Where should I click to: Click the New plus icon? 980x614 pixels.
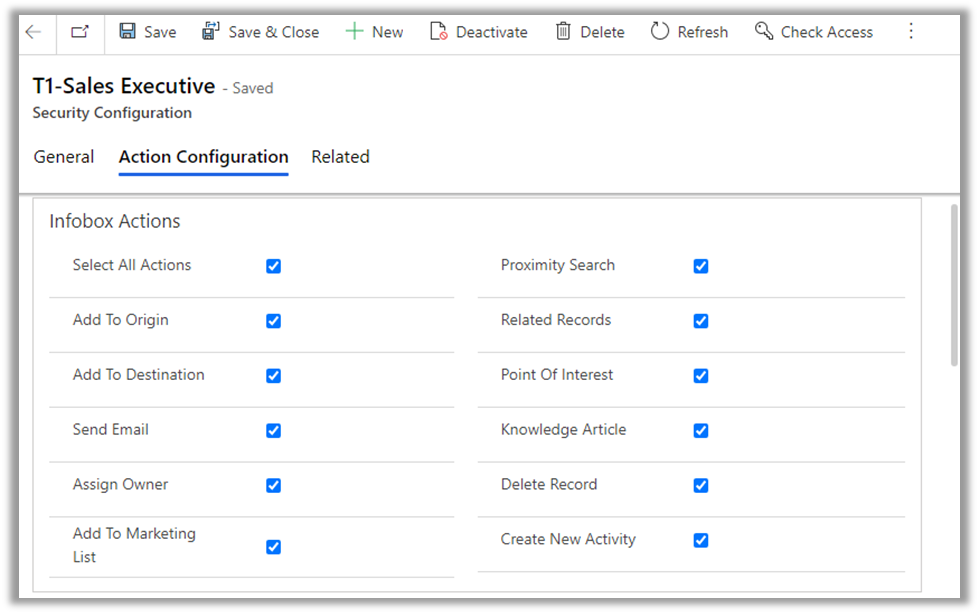point(354,32)
